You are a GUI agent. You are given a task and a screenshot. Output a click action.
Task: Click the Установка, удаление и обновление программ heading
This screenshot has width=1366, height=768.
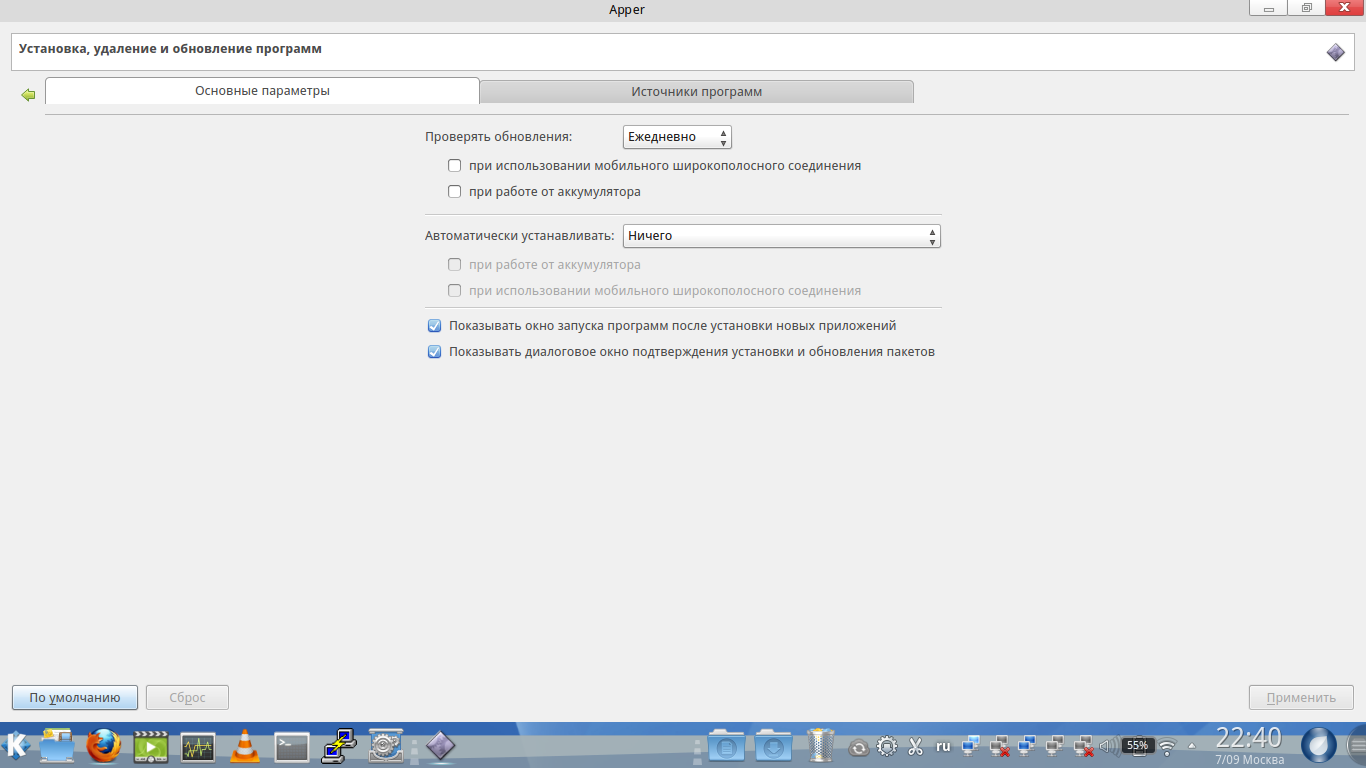point(170,48)
